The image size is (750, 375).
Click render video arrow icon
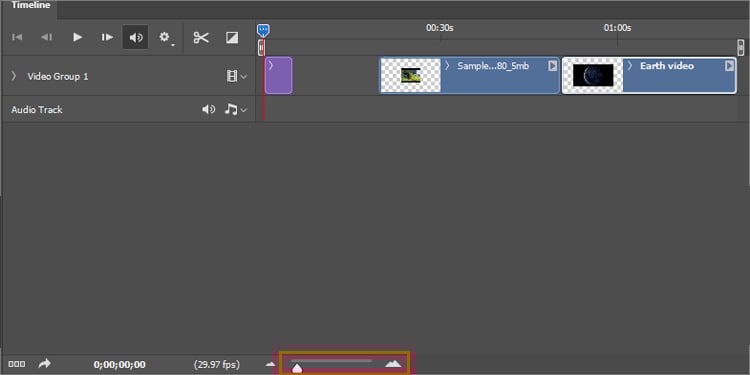(x=44, y=364)
